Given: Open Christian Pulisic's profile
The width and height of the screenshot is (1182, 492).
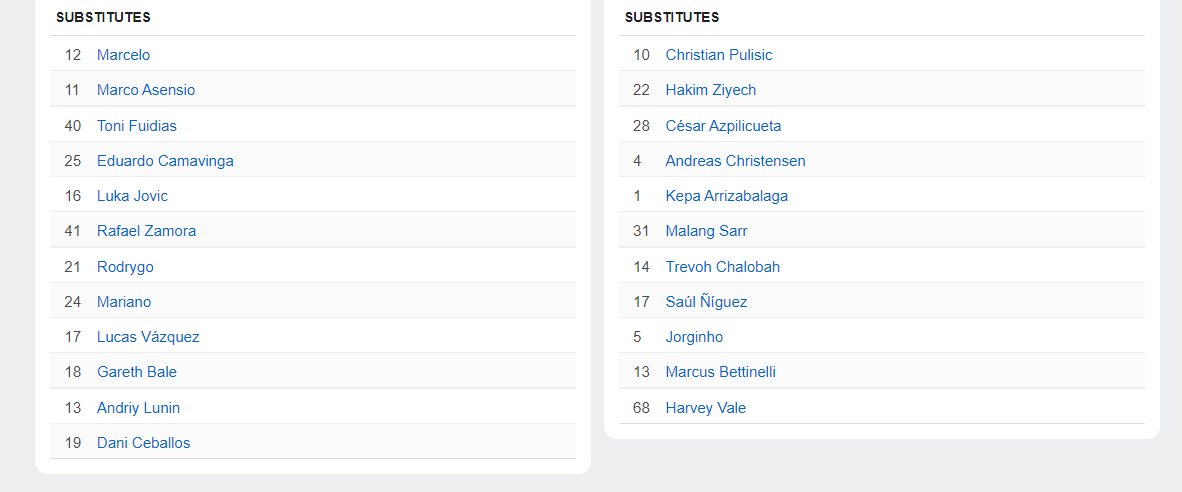Looking at the screenshot, I should pos(719,55).
